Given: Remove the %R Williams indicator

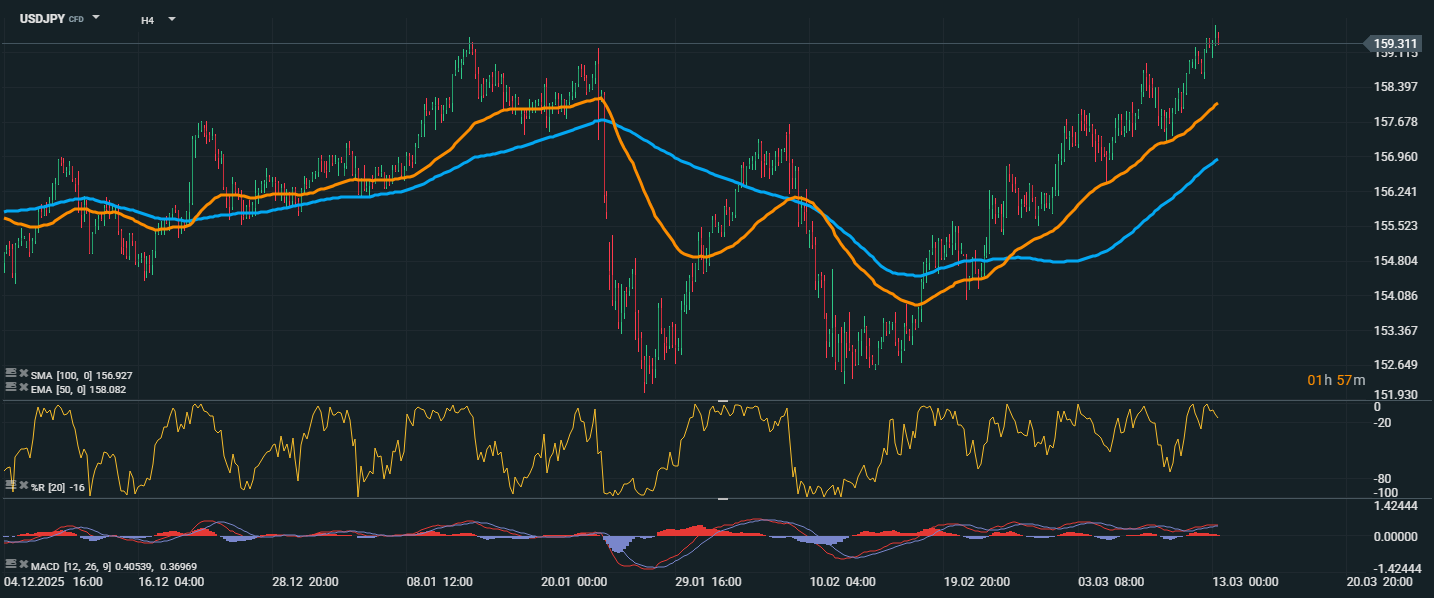Looking at the screenshot, I should click(x=23, y=486).
